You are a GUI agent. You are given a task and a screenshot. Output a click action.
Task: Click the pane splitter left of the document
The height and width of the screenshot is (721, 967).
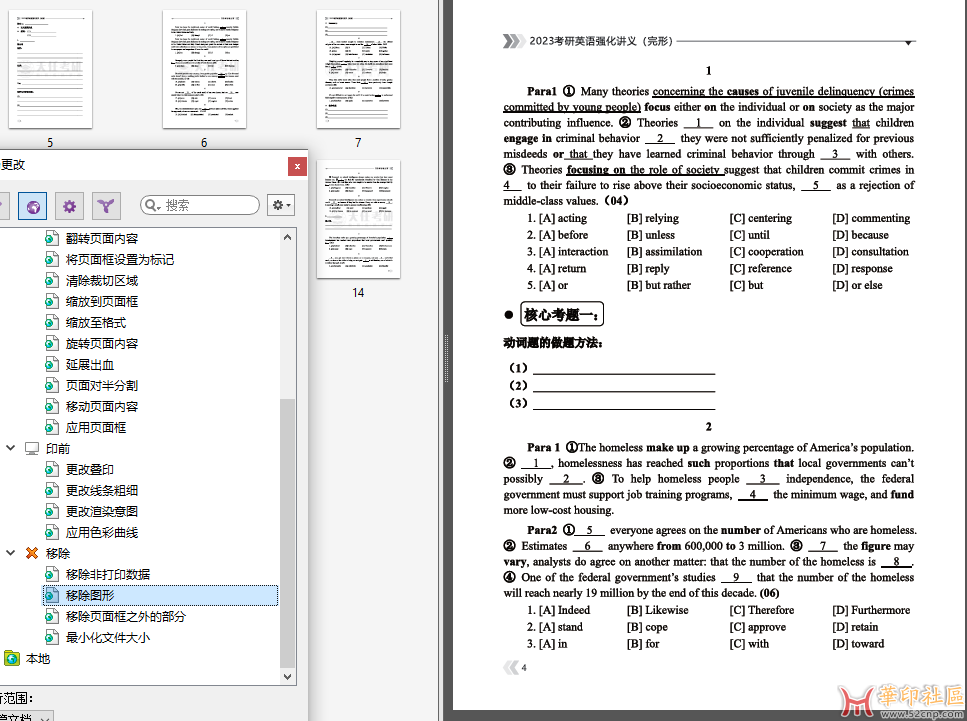[x=446, y=360]
